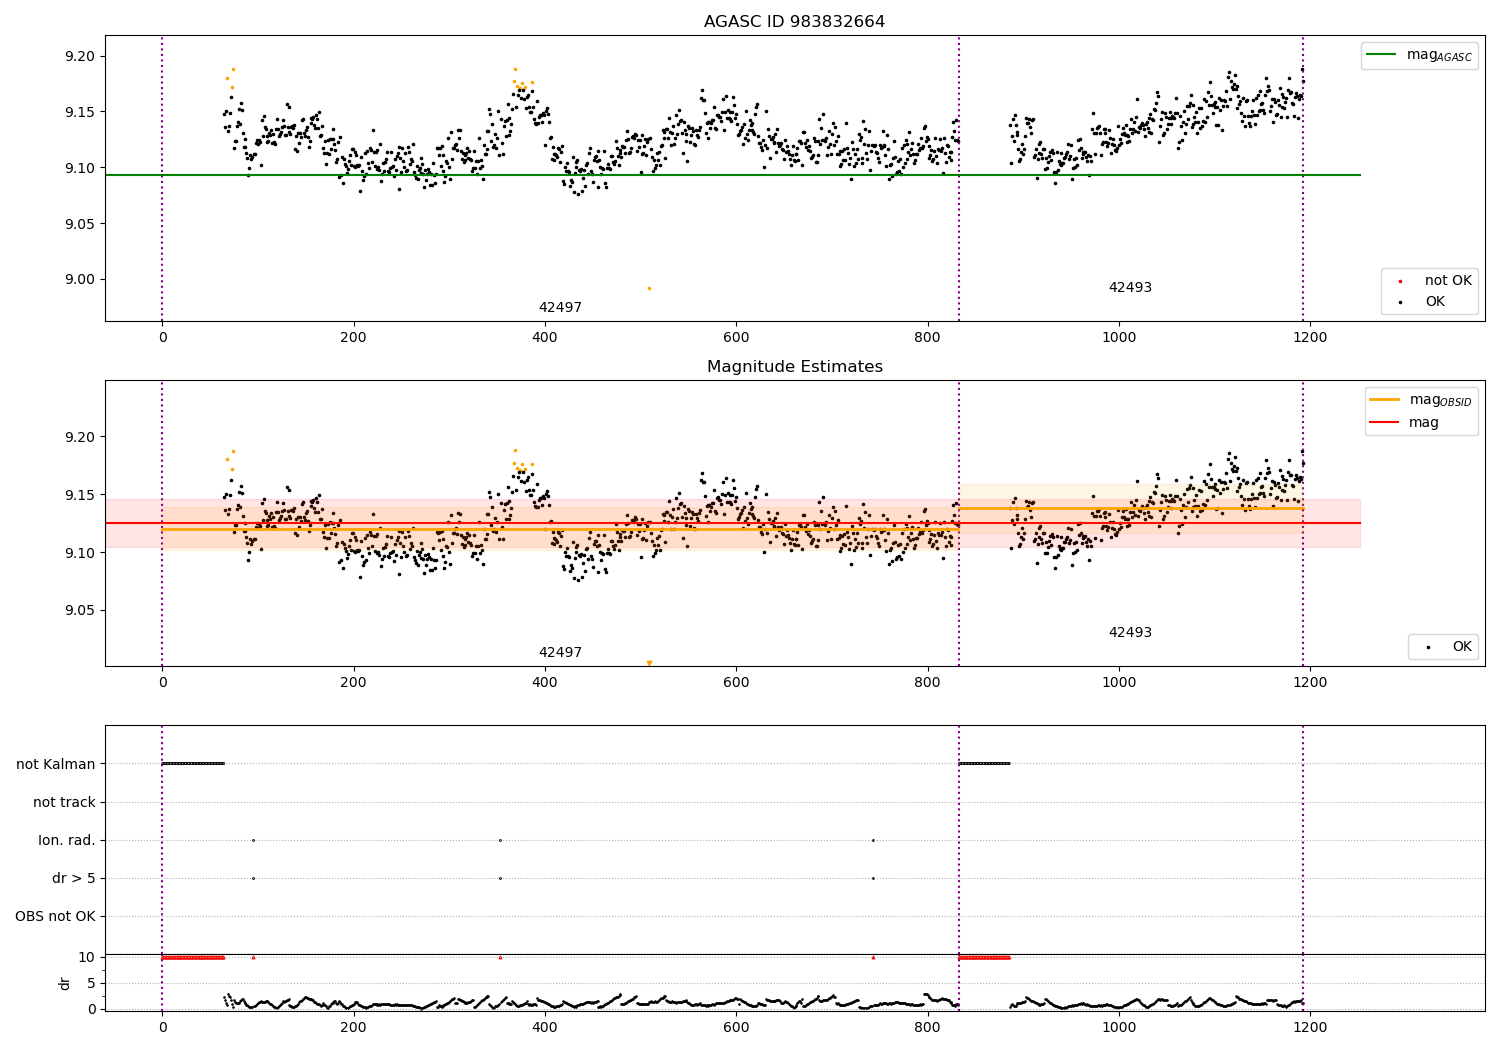This screenshot has width=1500, height=1050.
Task: Select the green mag AGASC legend line
Action: click(x=1382, y=55)
